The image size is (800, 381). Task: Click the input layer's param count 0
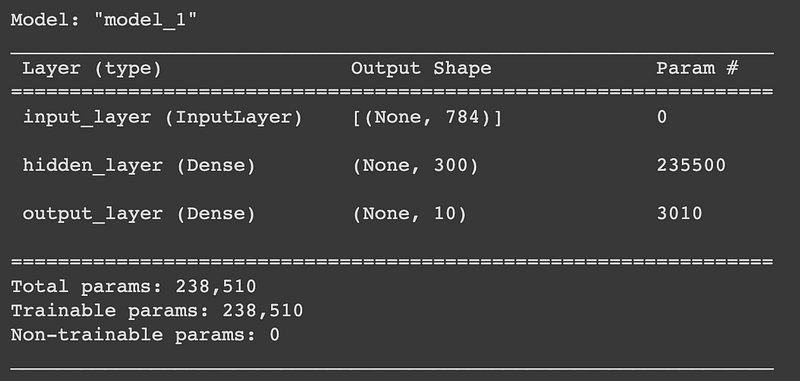pos(662,117)
